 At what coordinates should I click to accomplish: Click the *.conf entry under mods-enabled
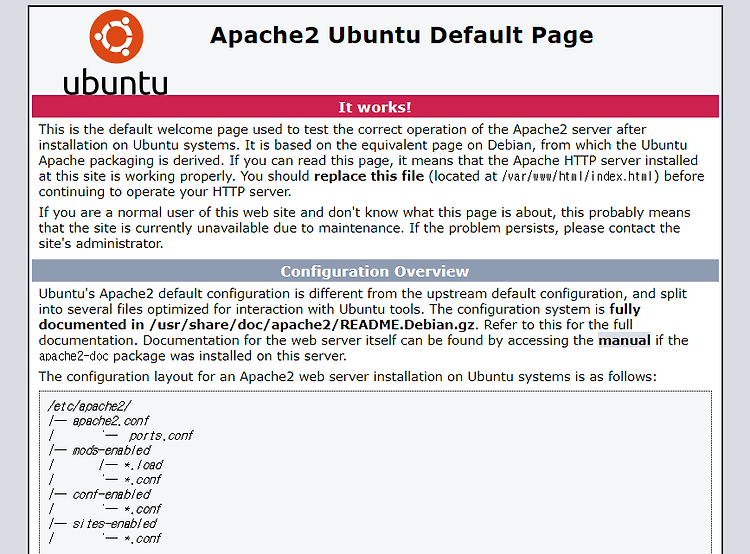143,480
